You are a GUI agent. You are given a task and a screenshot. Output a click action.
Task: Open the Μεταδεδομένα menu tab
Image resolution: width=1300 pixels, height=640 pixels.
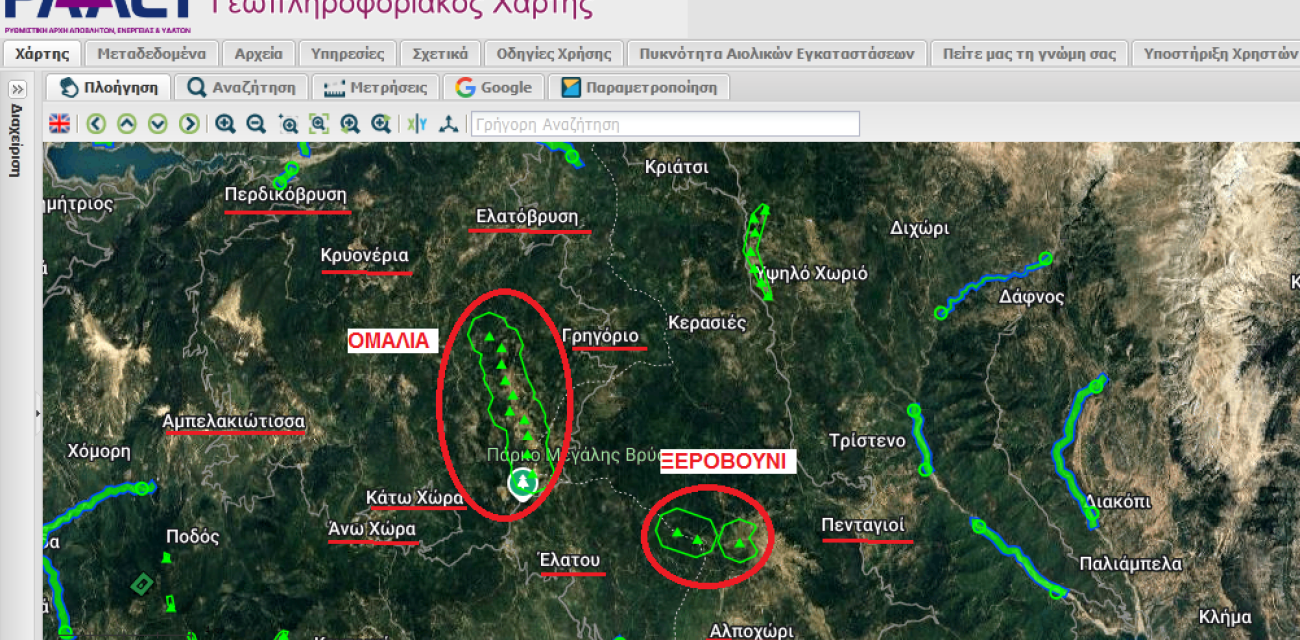[x=152, y=54]
